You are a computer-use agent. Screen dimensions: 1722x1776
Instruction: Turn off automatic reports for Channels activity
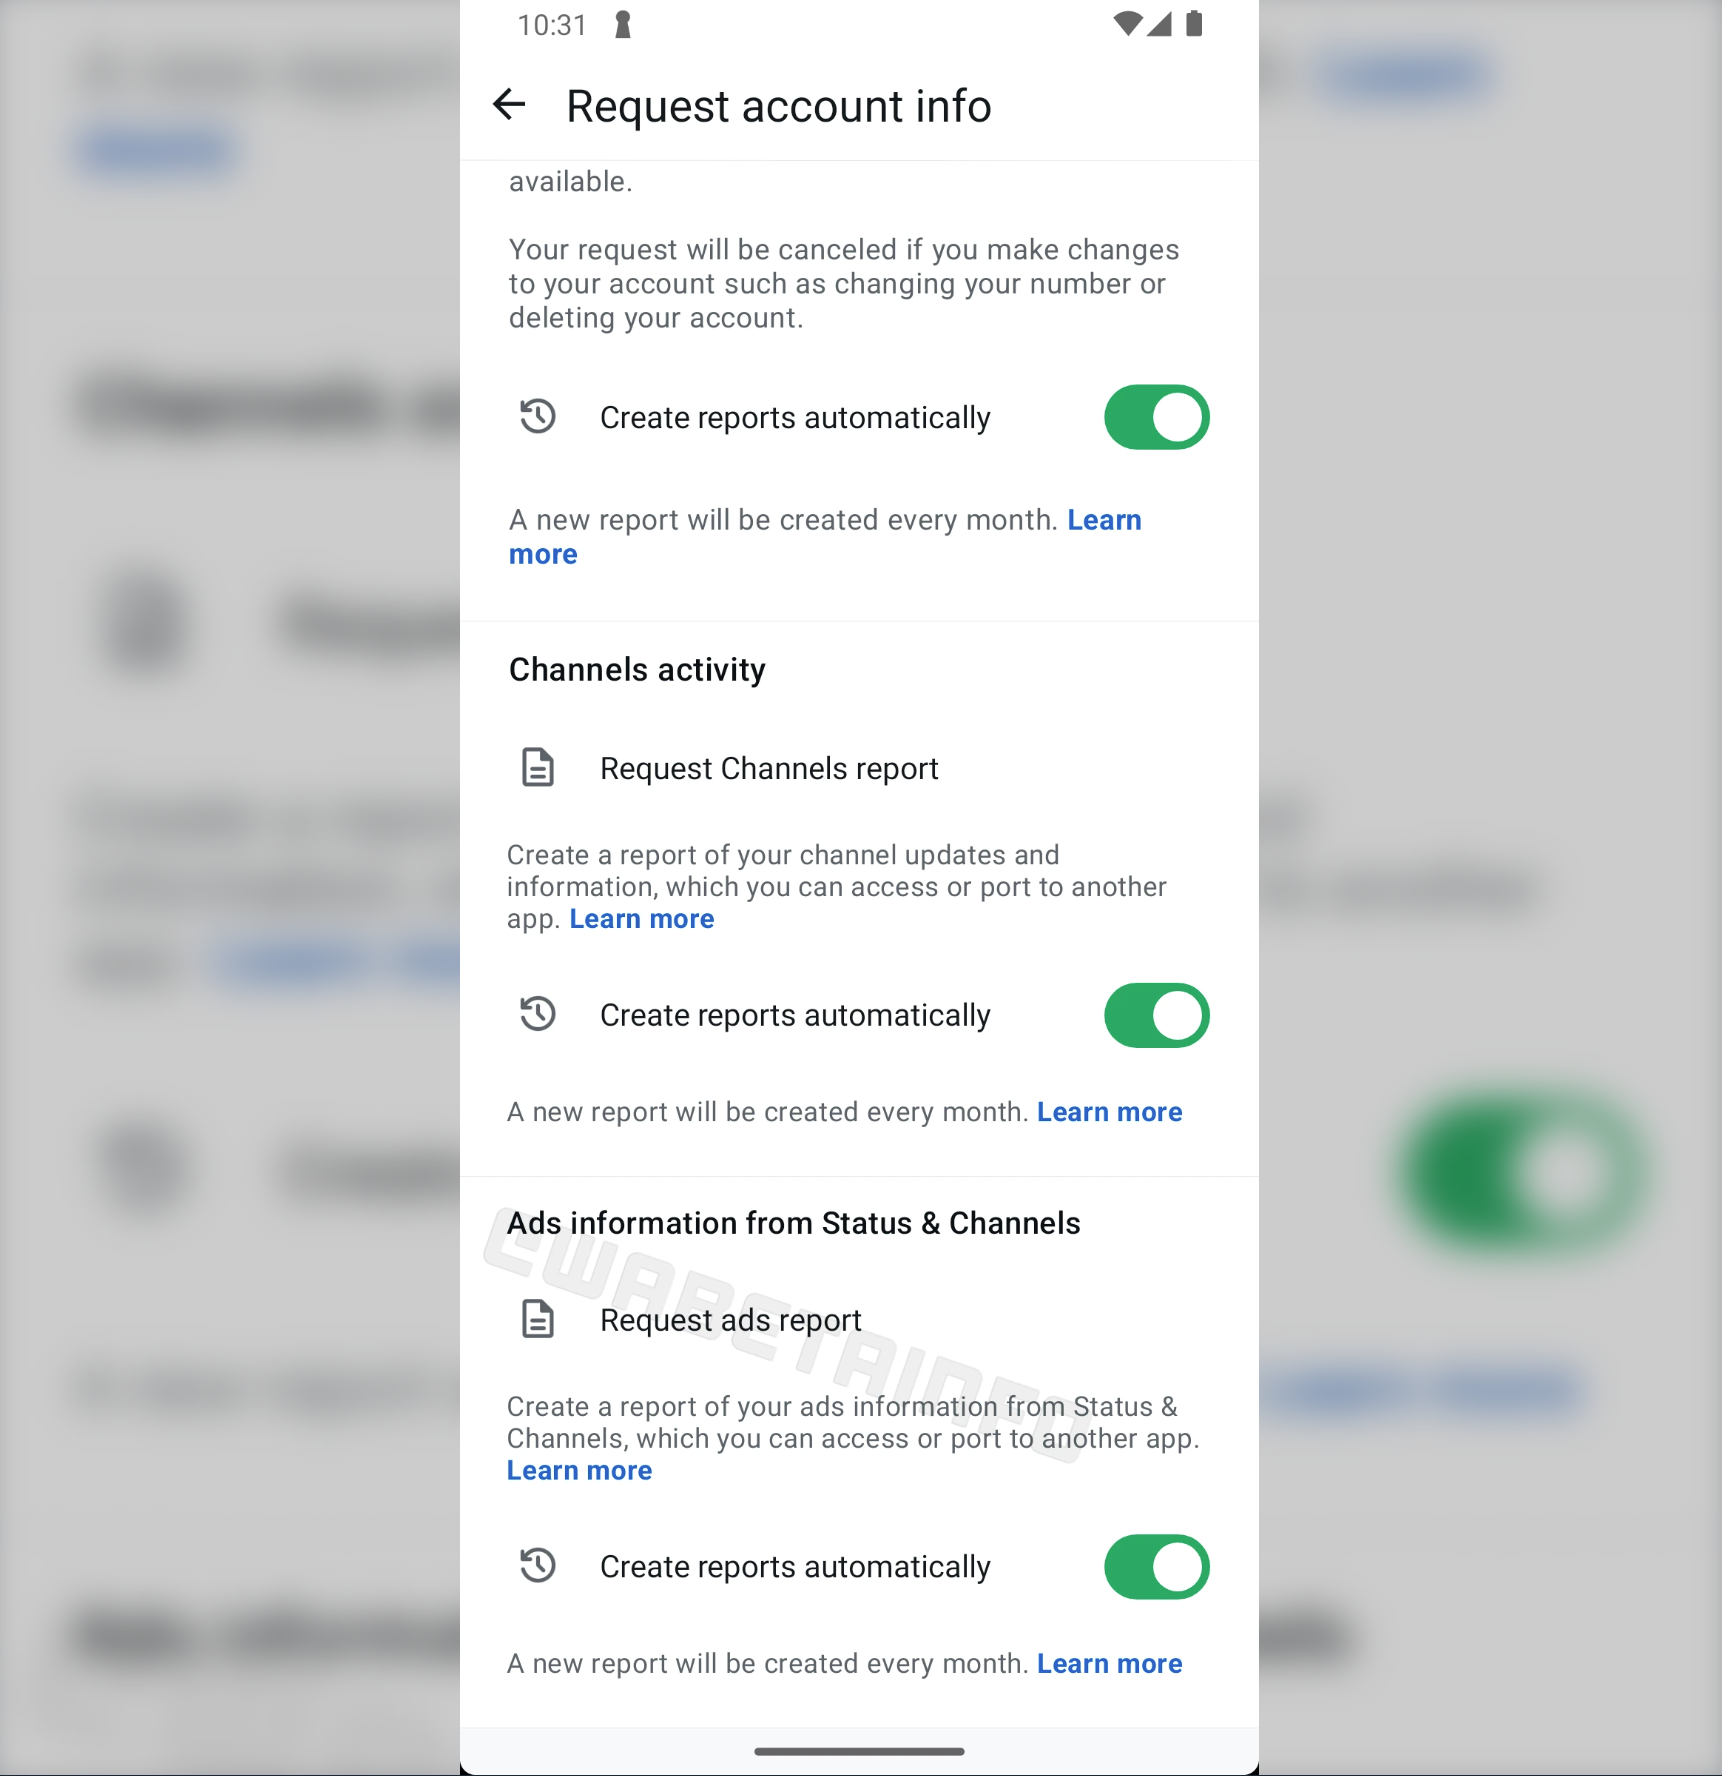pyautogui.click(x=1157, y=1015)
